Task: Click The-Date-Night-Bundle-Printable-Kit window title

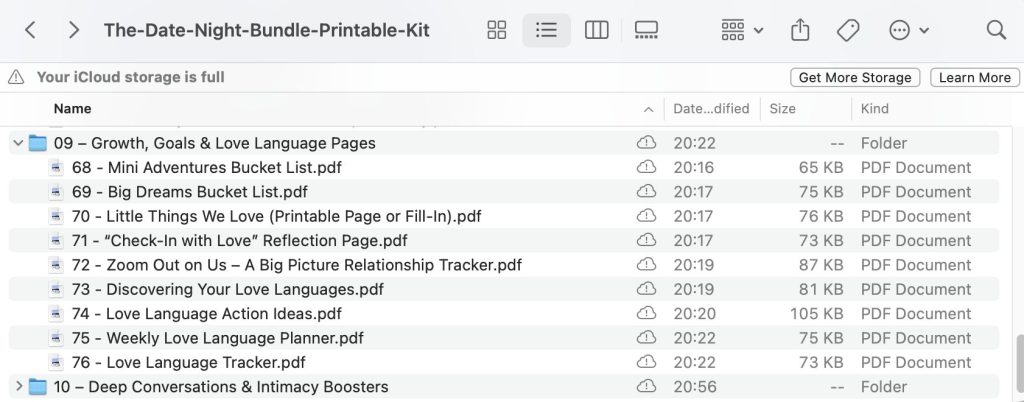Action: 266,30
